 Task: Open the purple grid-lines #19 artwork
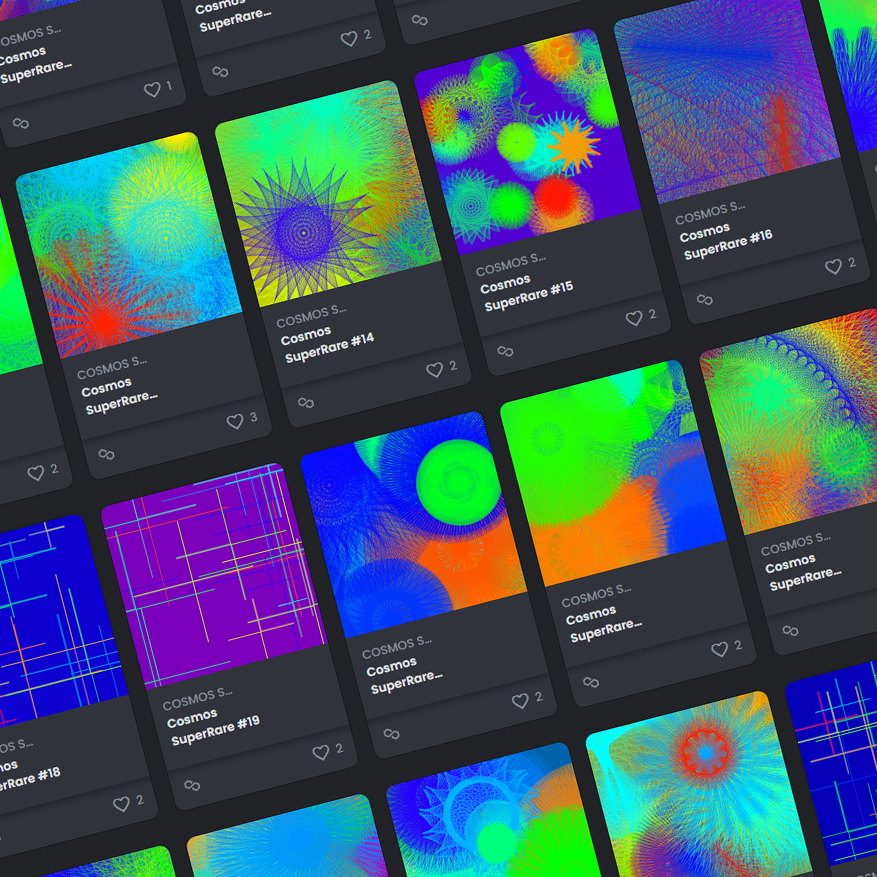[214, 576]
